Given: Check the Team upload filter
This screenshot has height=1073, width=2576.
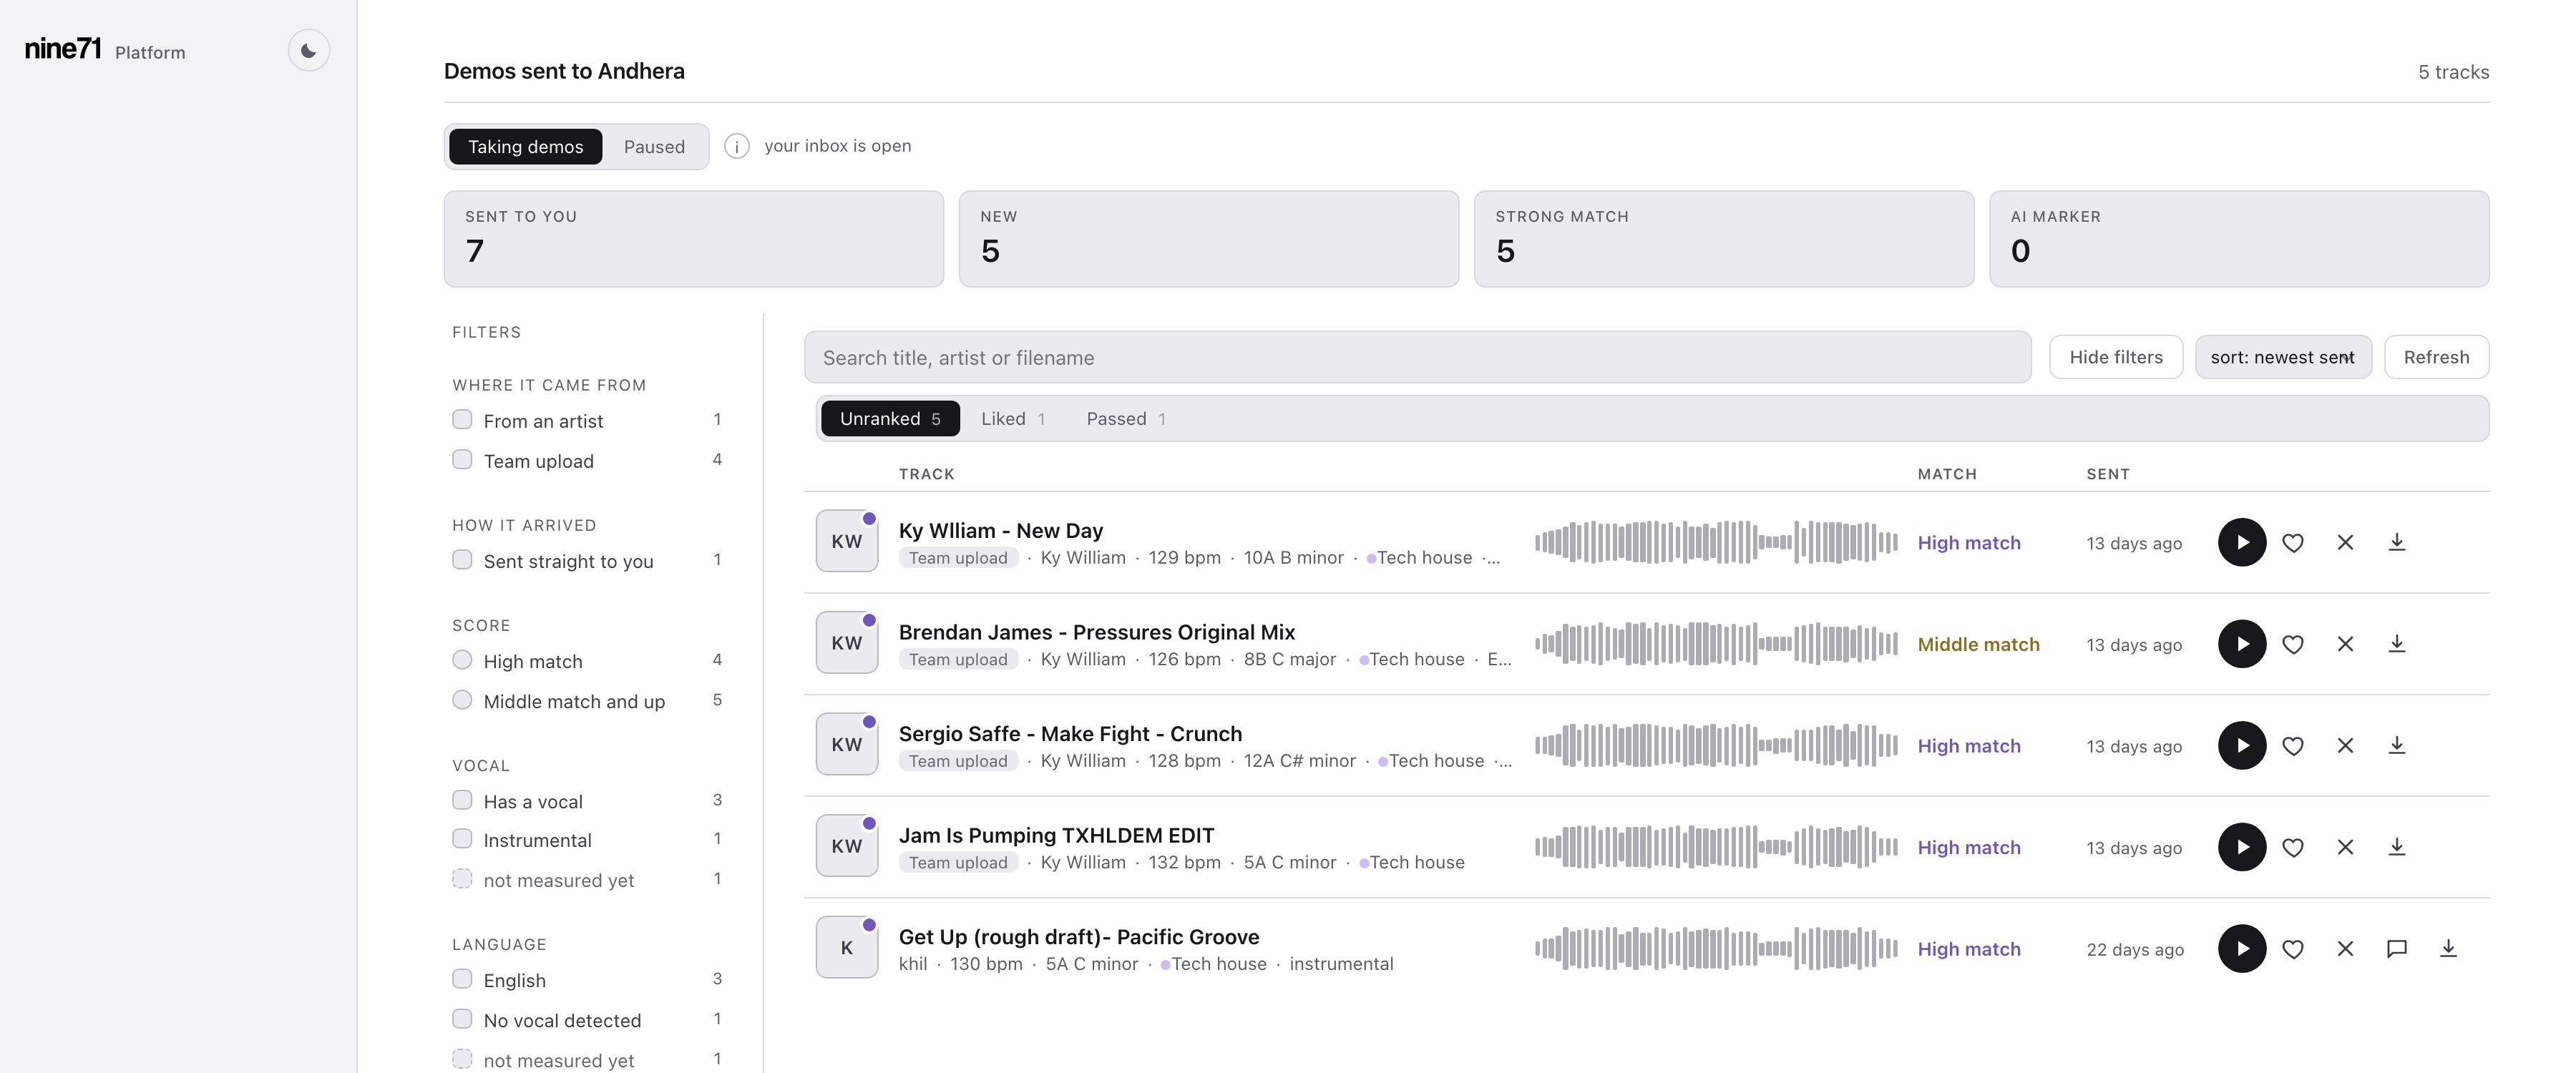Looking at the screenshot, I should 462,459.
